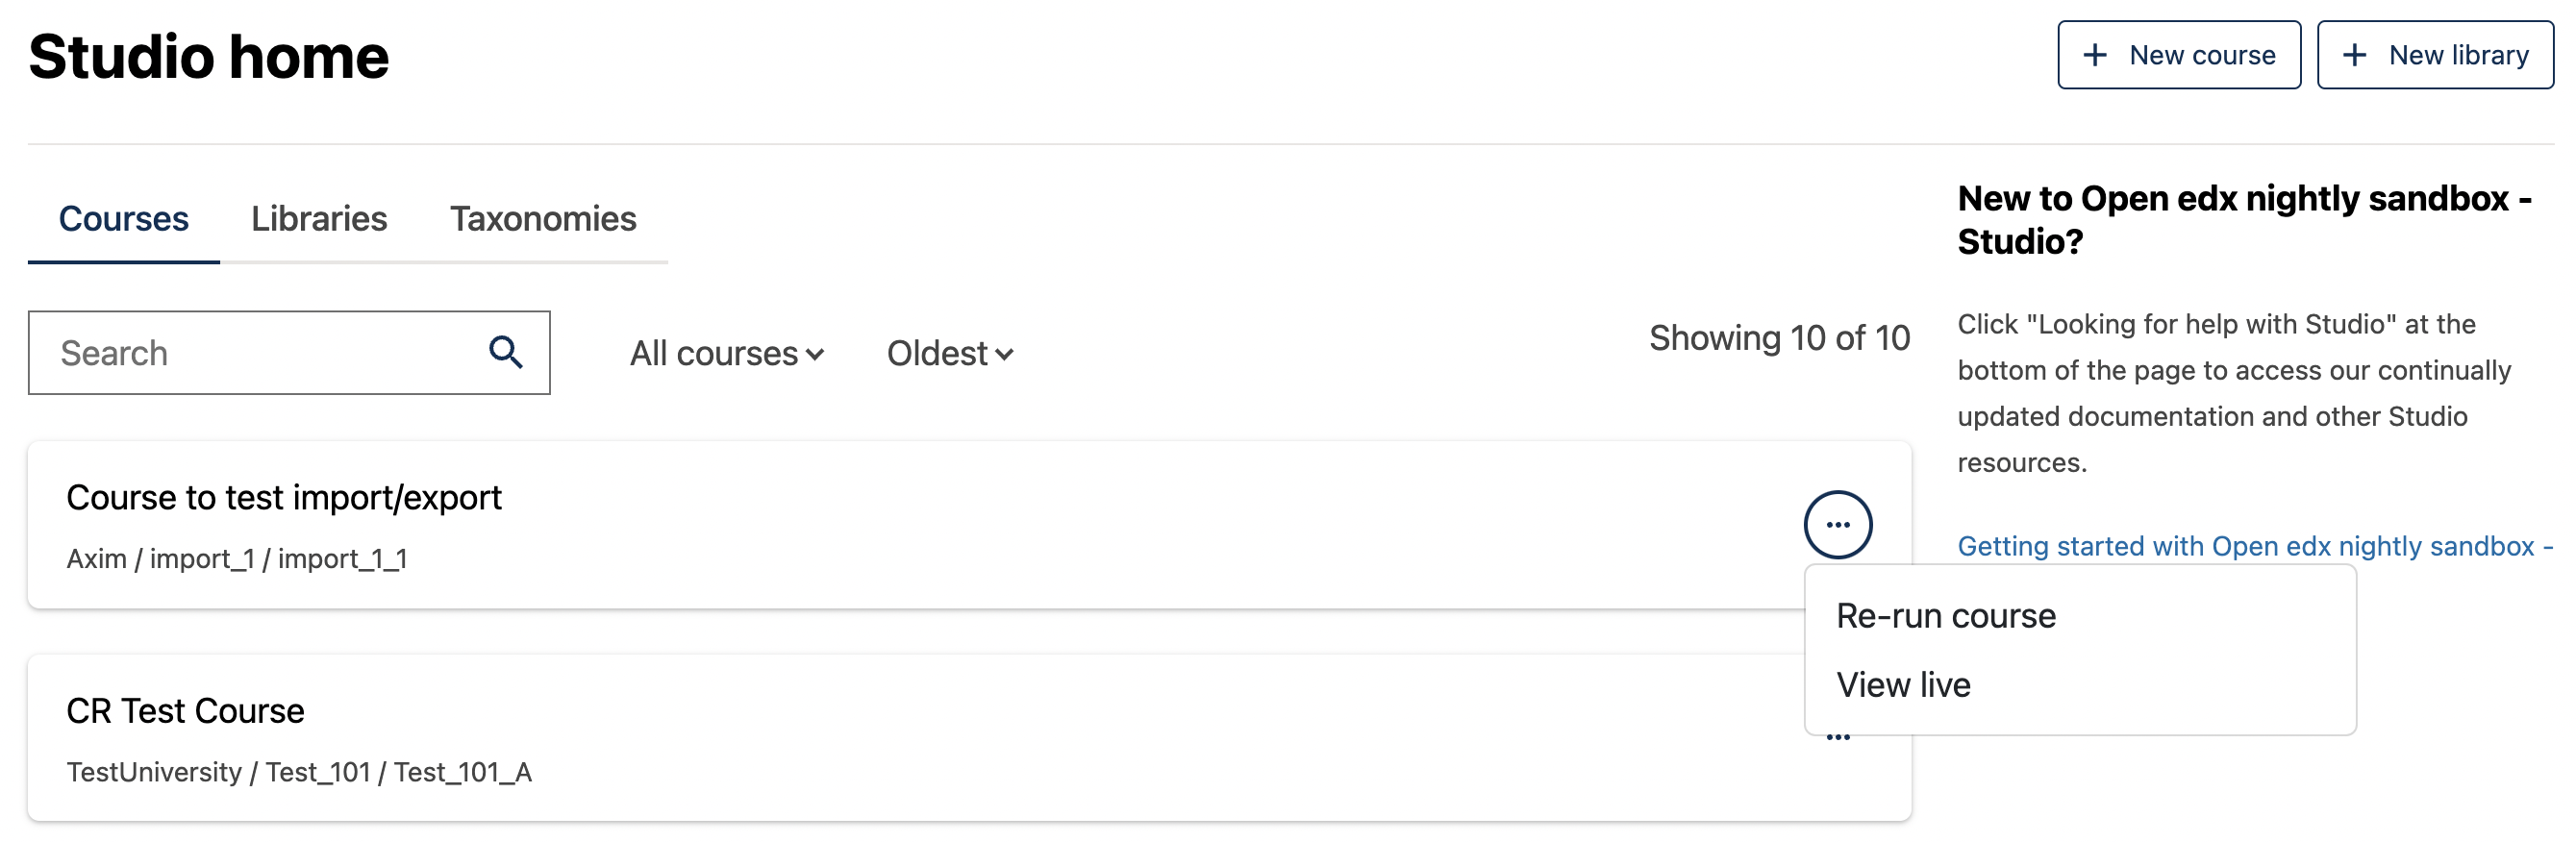Choose View live from the menu
Viewport: 2576px width, 842px height.
1903,684
